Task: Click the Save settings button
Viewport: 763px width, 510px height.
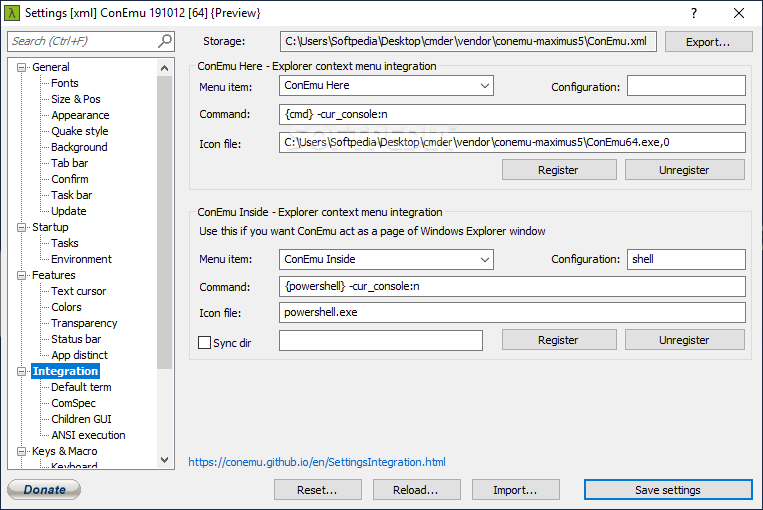Action: pos(668,490)
